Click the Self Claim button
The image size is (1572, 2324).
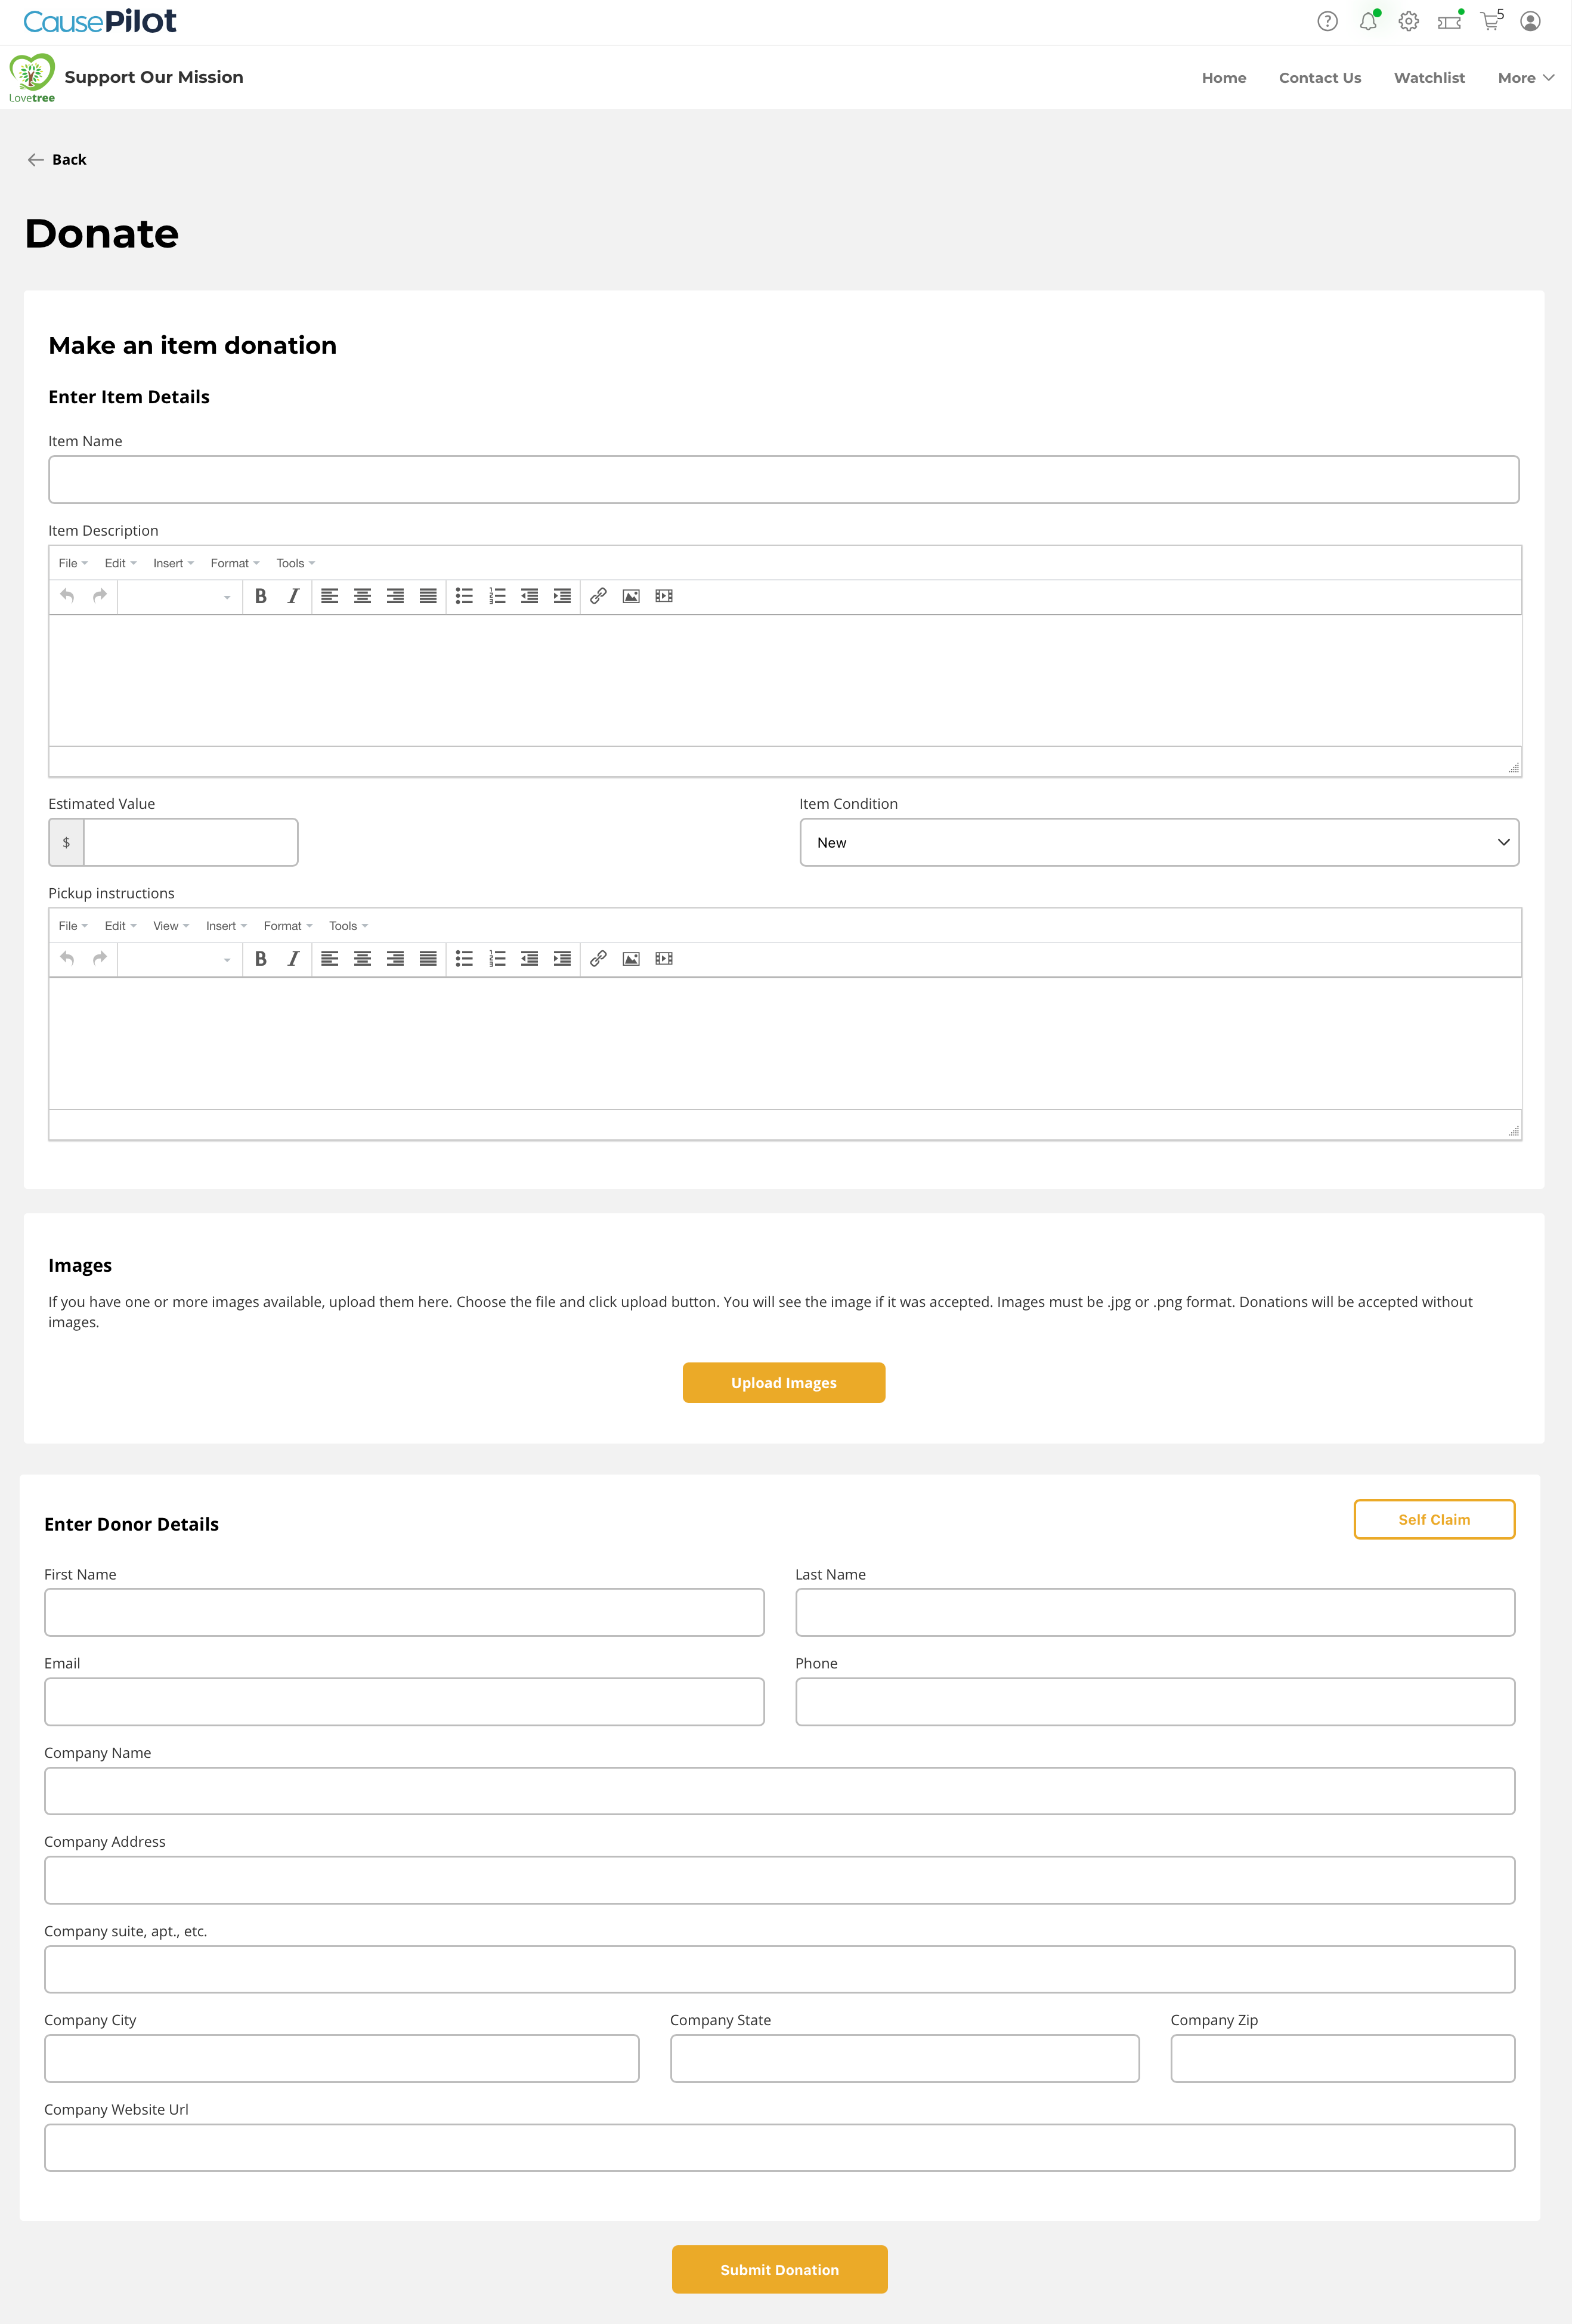click(x=1433, y=1519)
